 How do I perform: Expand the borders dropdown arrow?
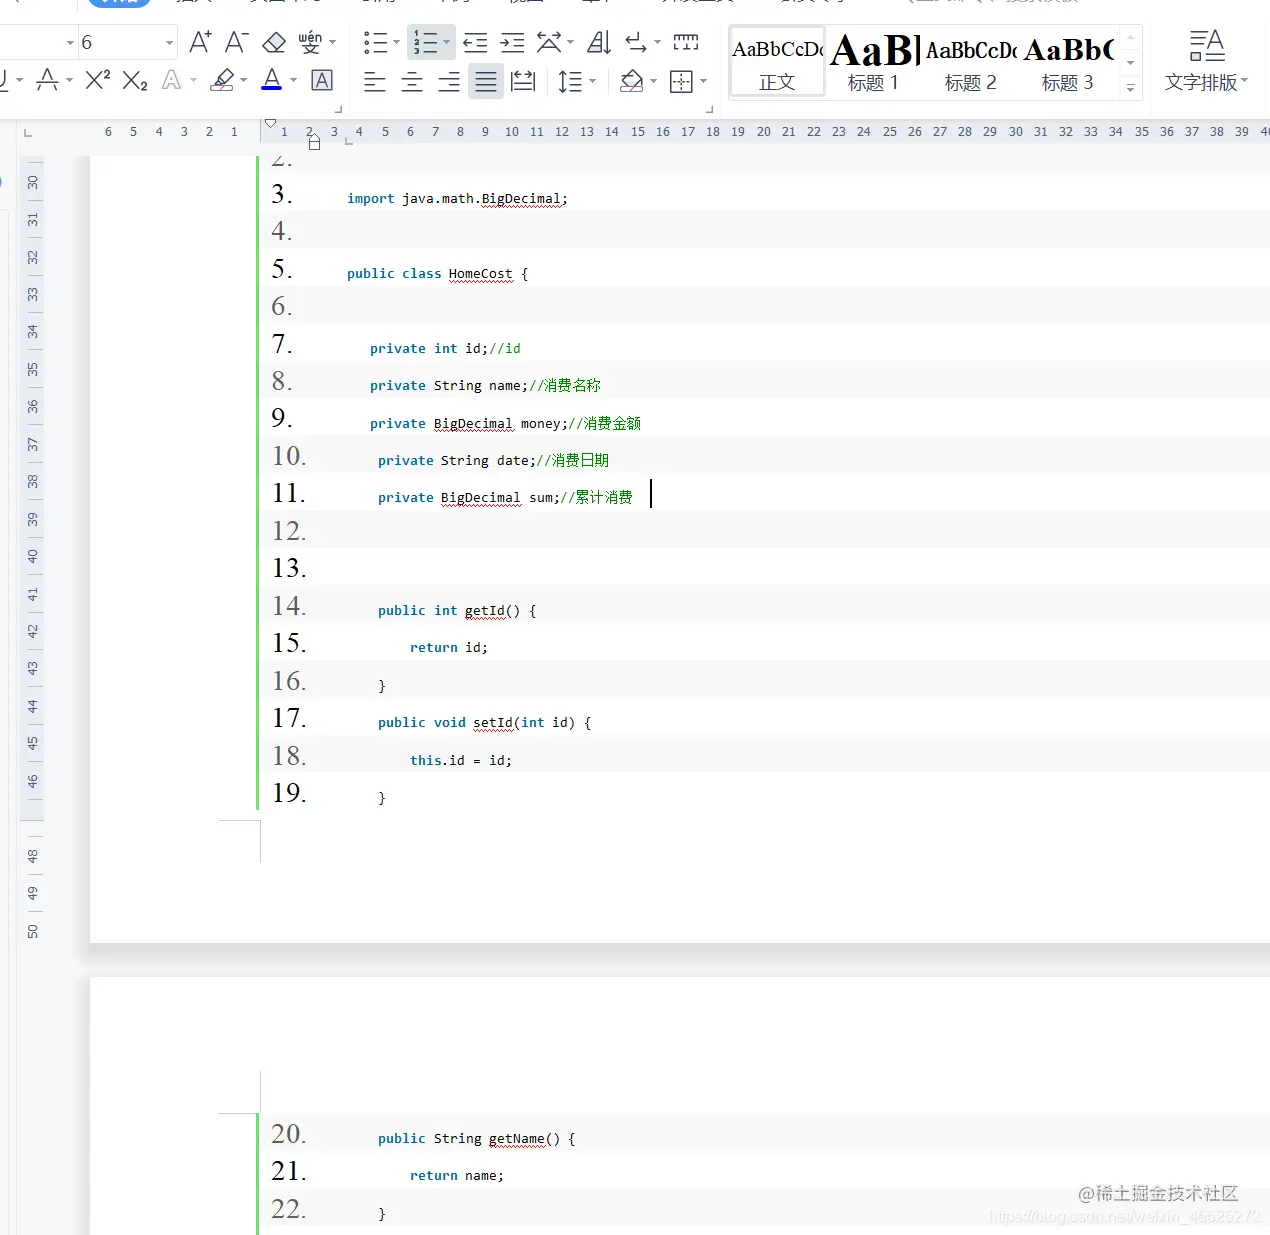[704, 82]
